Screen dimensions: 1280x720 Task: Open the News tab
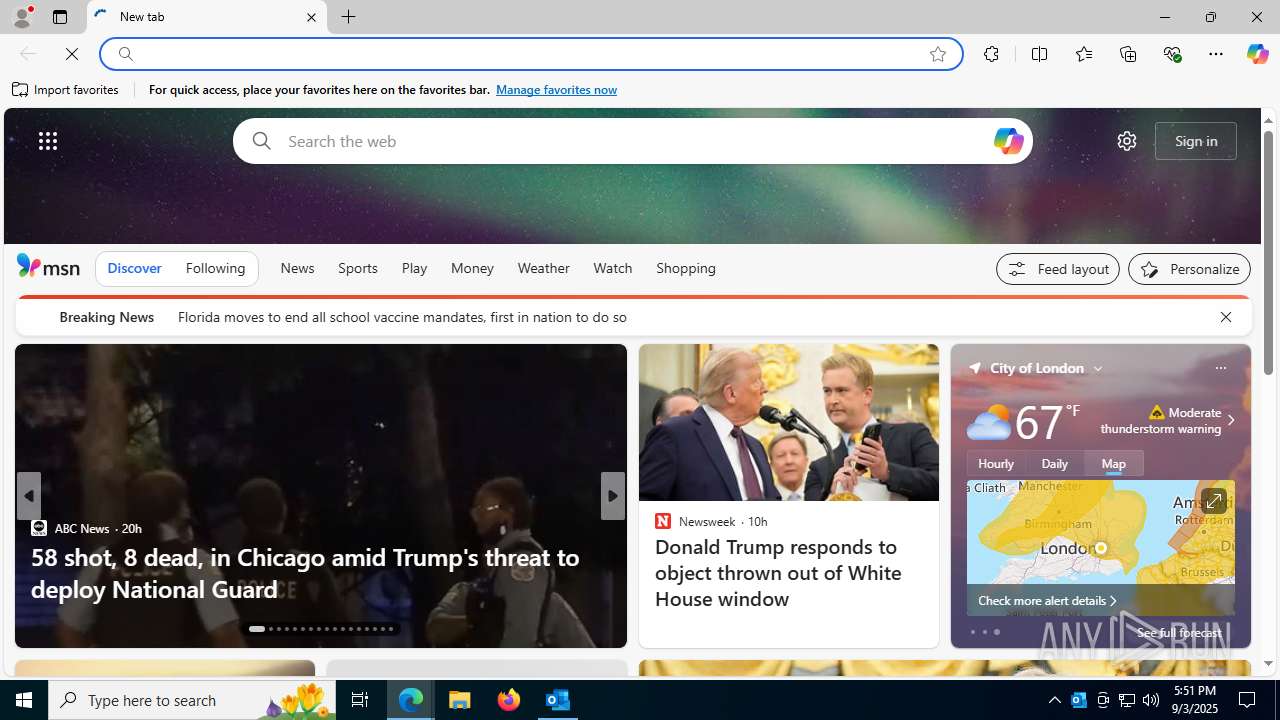297,268
